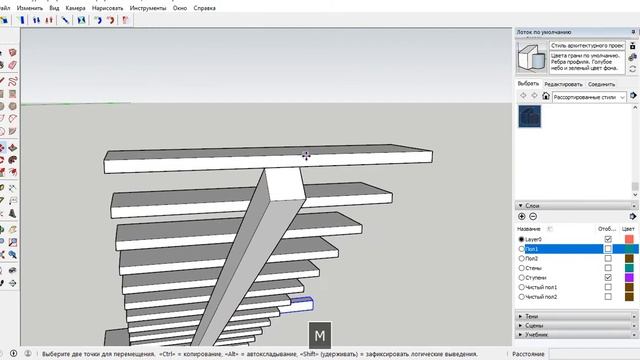Select the 2-Point Arc tool

click(13, 119)
